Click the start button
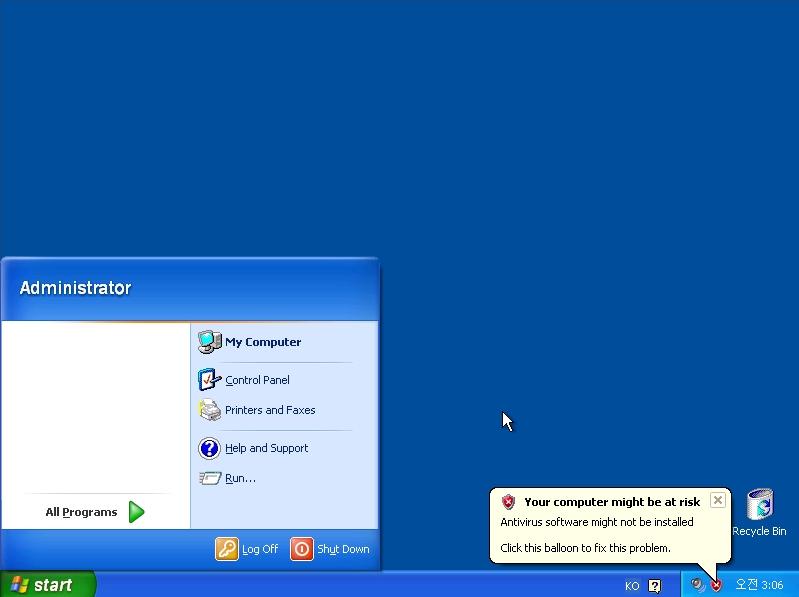The width and height of the screenshot is (799, 597). click(x=47, y=584)
